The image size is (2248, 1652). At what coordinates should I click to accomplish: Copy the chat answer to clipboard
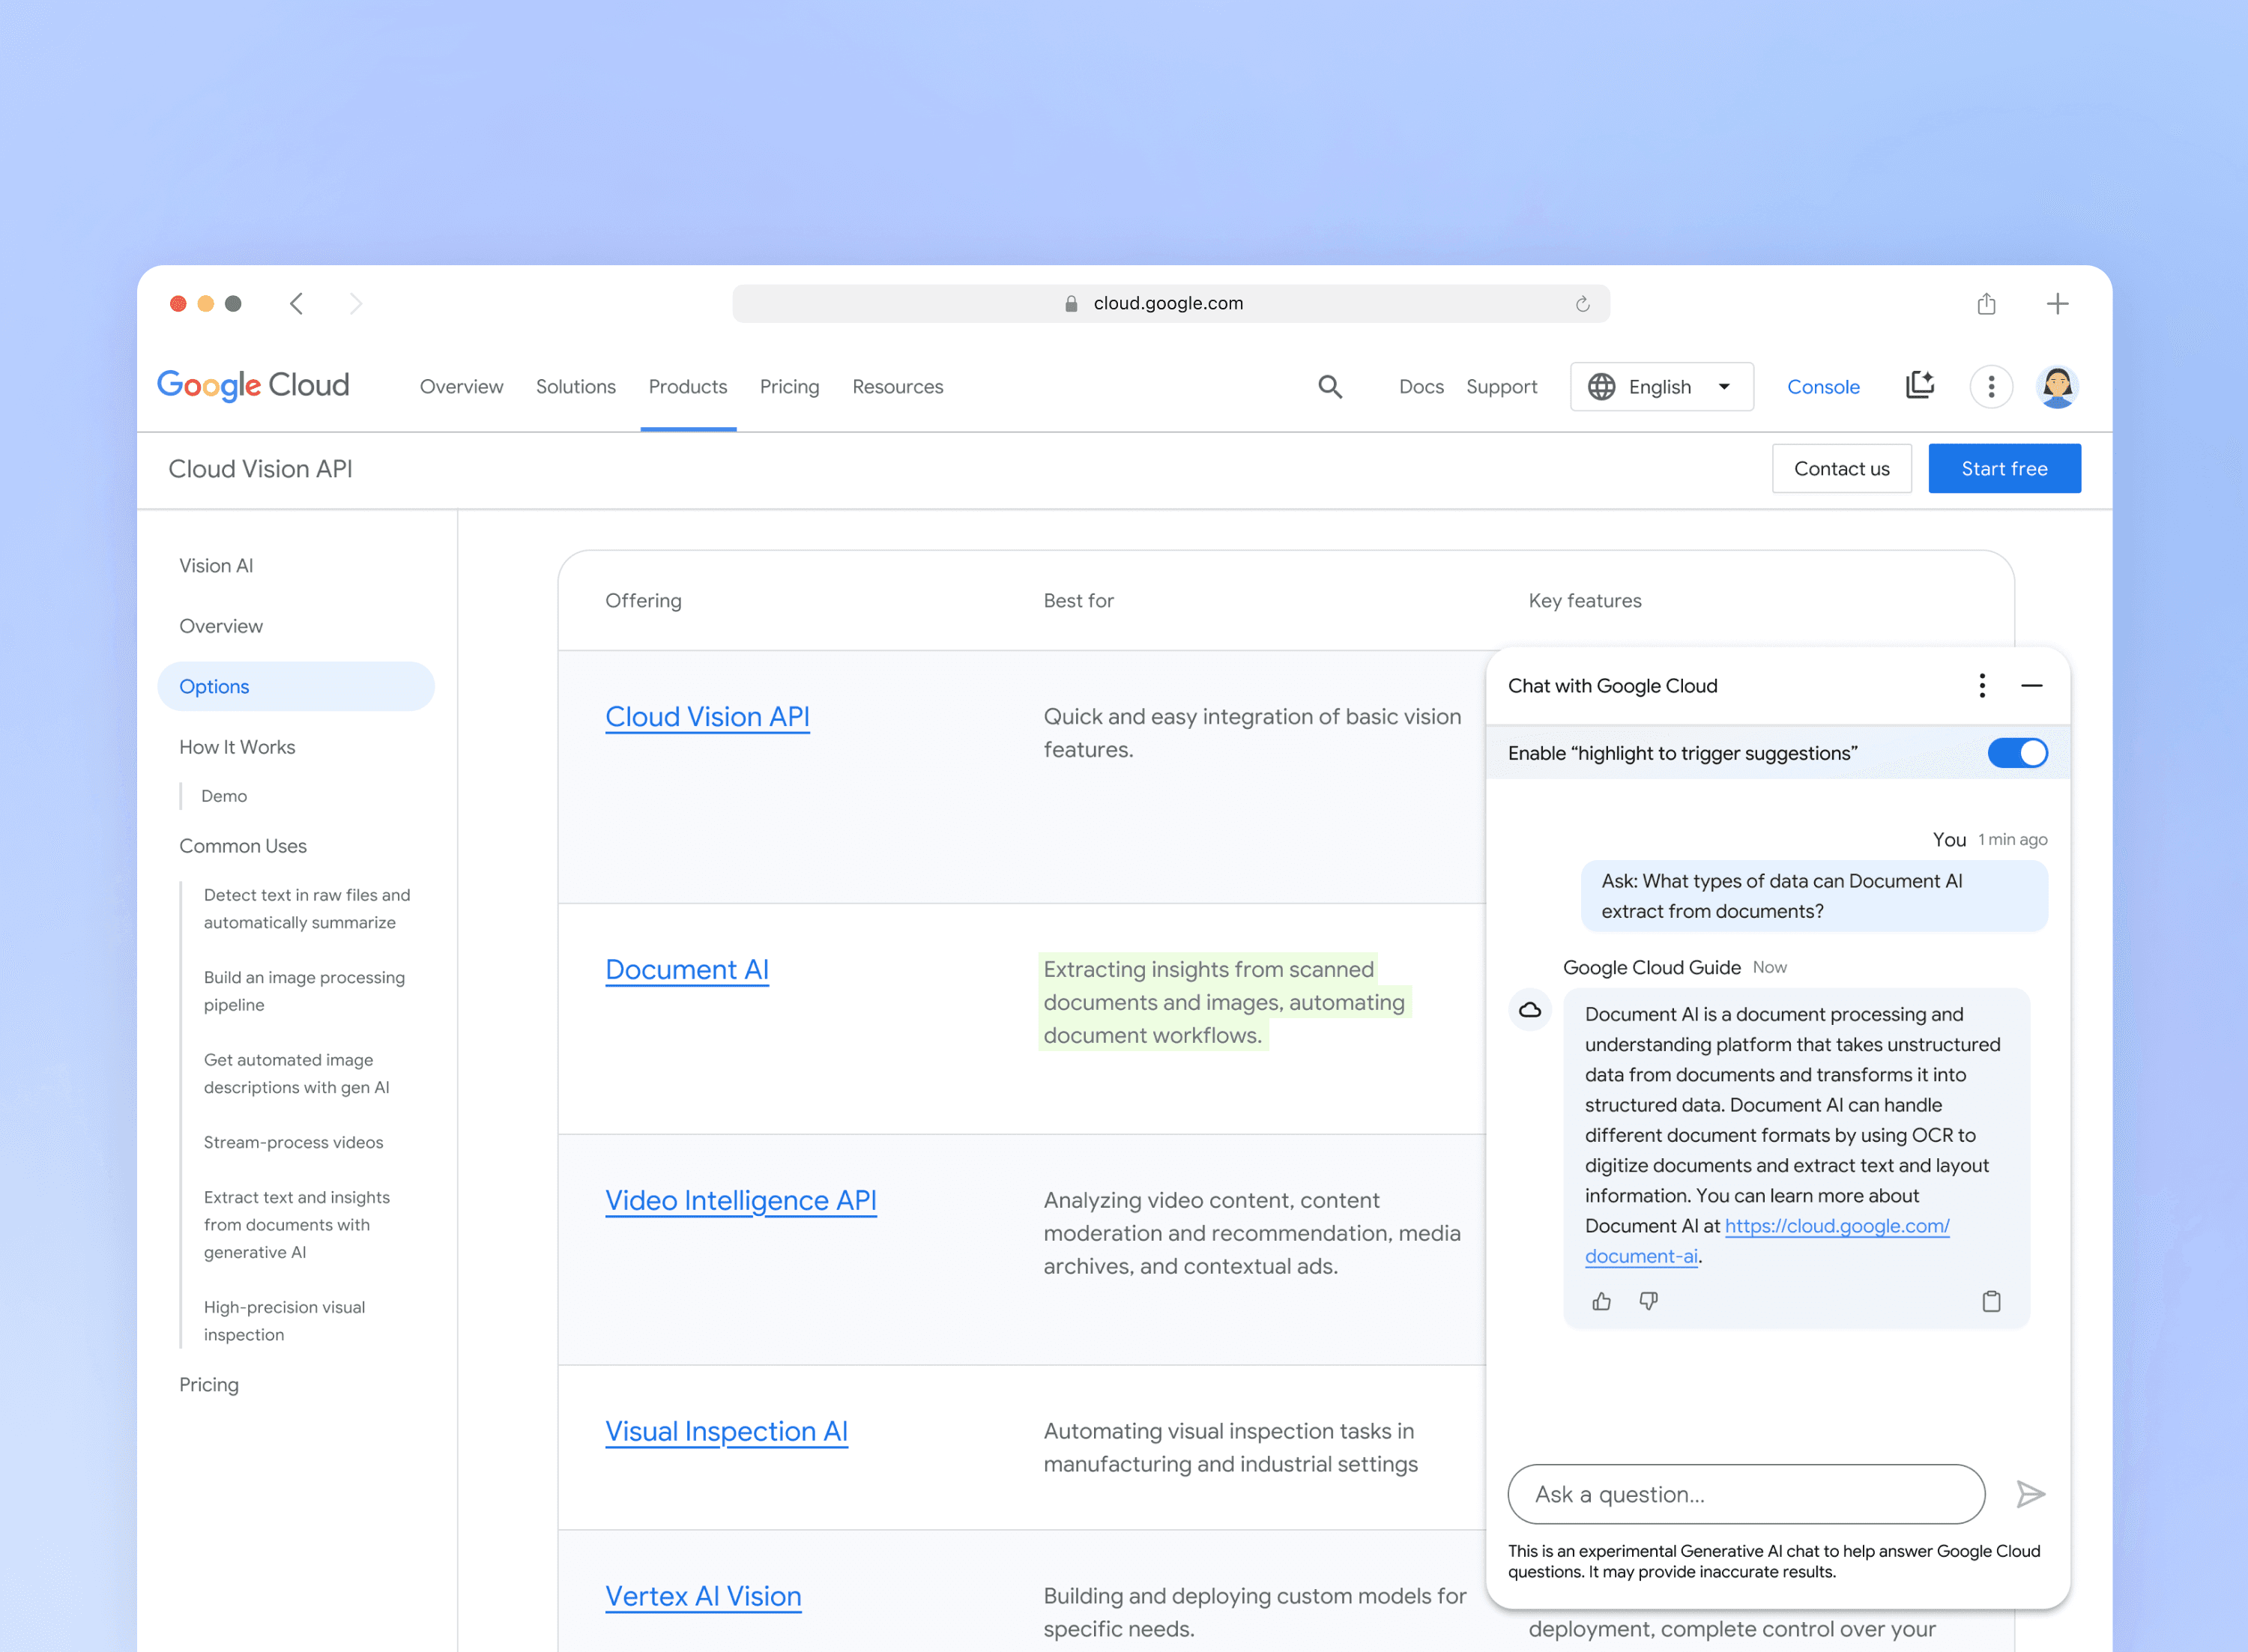tap(1991, 1301)
